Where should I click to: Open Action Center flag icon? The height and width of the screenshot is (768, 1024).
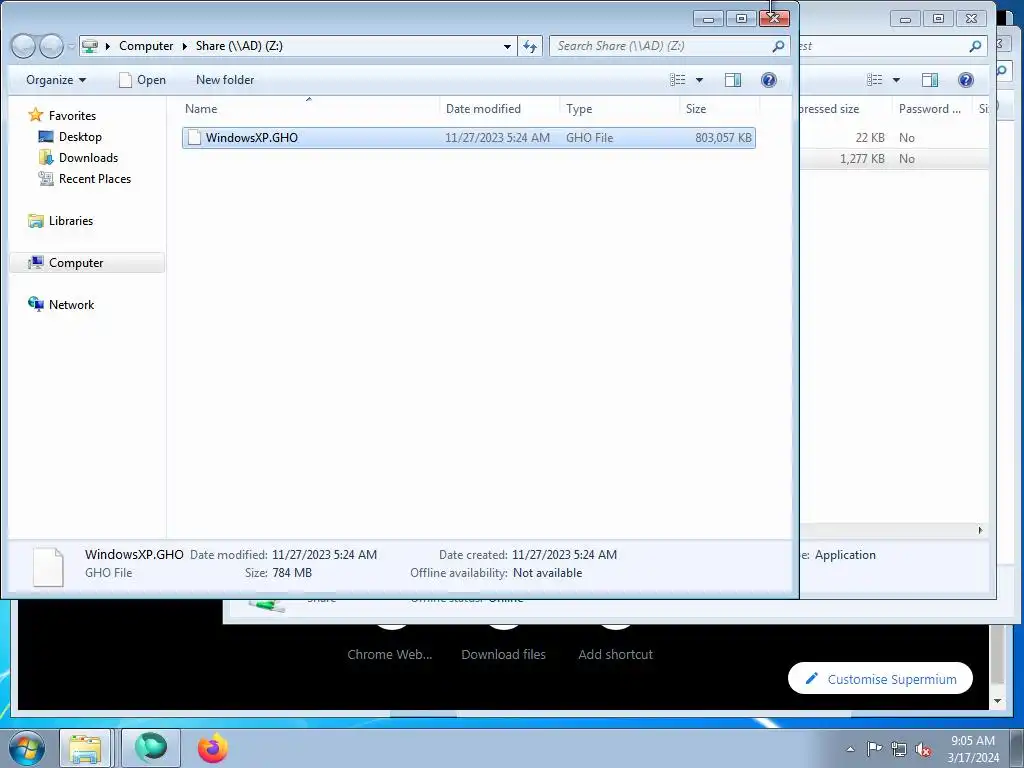coord(874,749)
